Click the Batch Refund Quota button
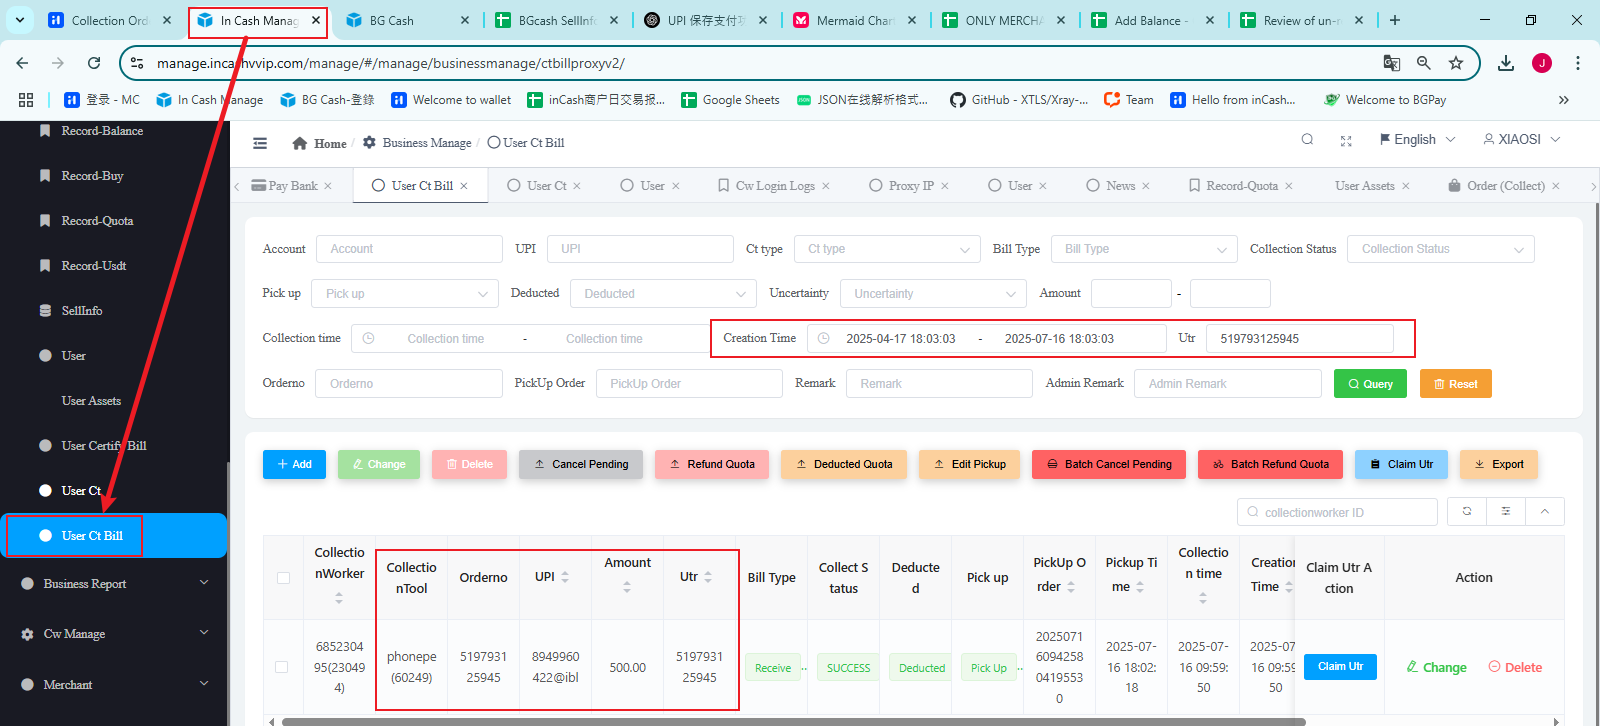This screenshot has height=726, width=1600. coord(1270,464)
